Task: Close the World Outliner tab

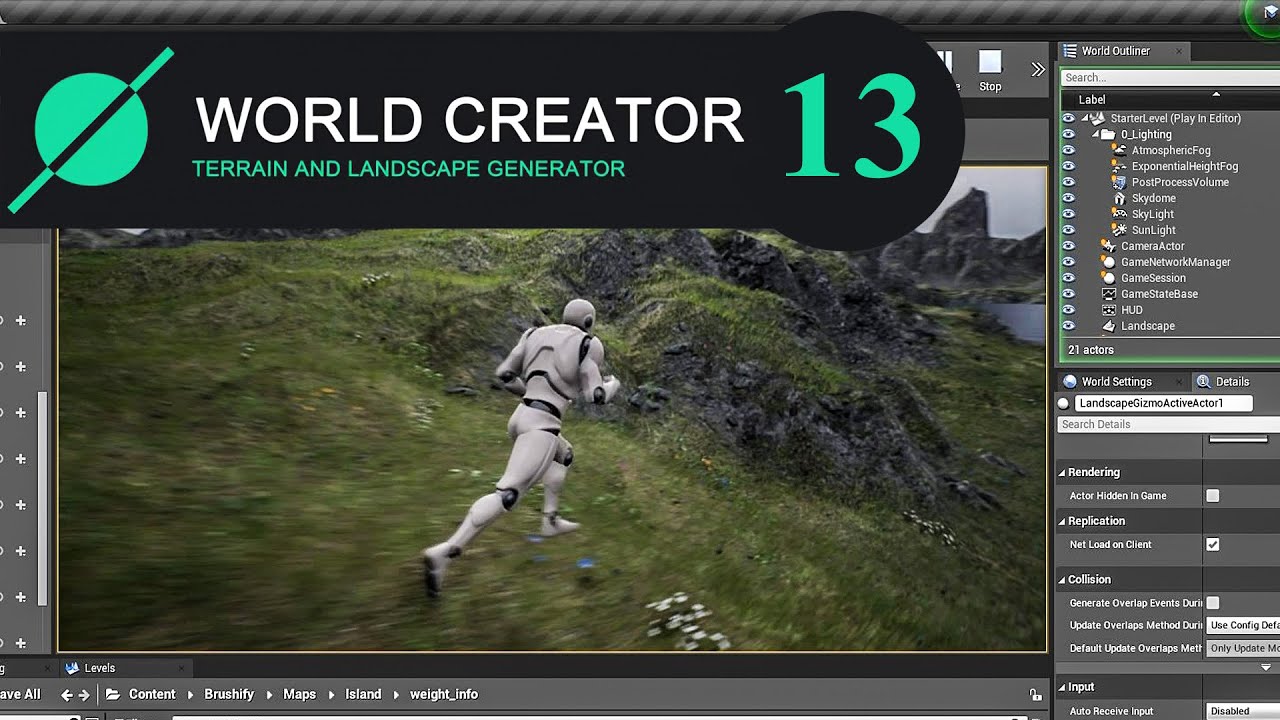Action: 1179,51
